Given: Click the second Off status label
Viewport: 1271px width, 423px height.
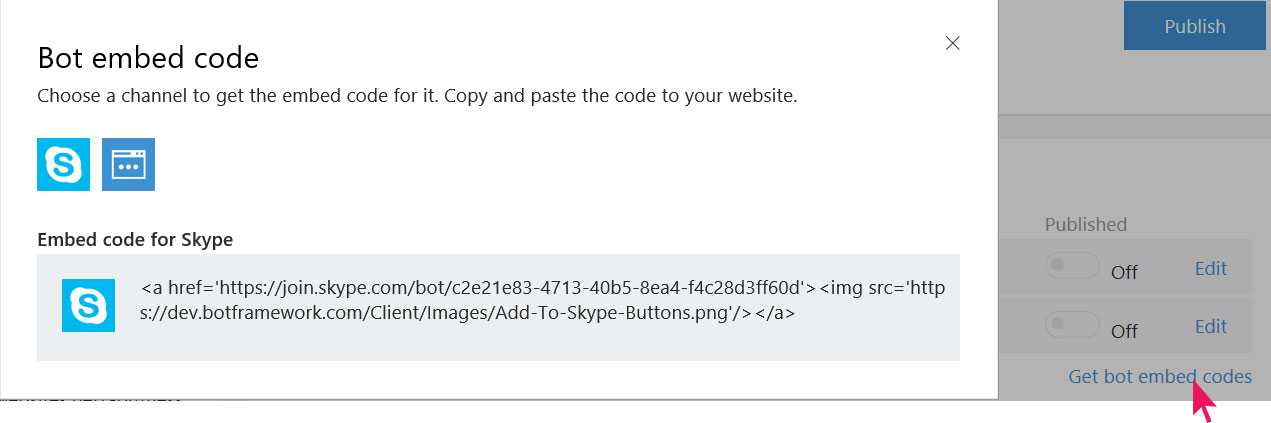Looking at the screenshot, I should point(1124,330).
